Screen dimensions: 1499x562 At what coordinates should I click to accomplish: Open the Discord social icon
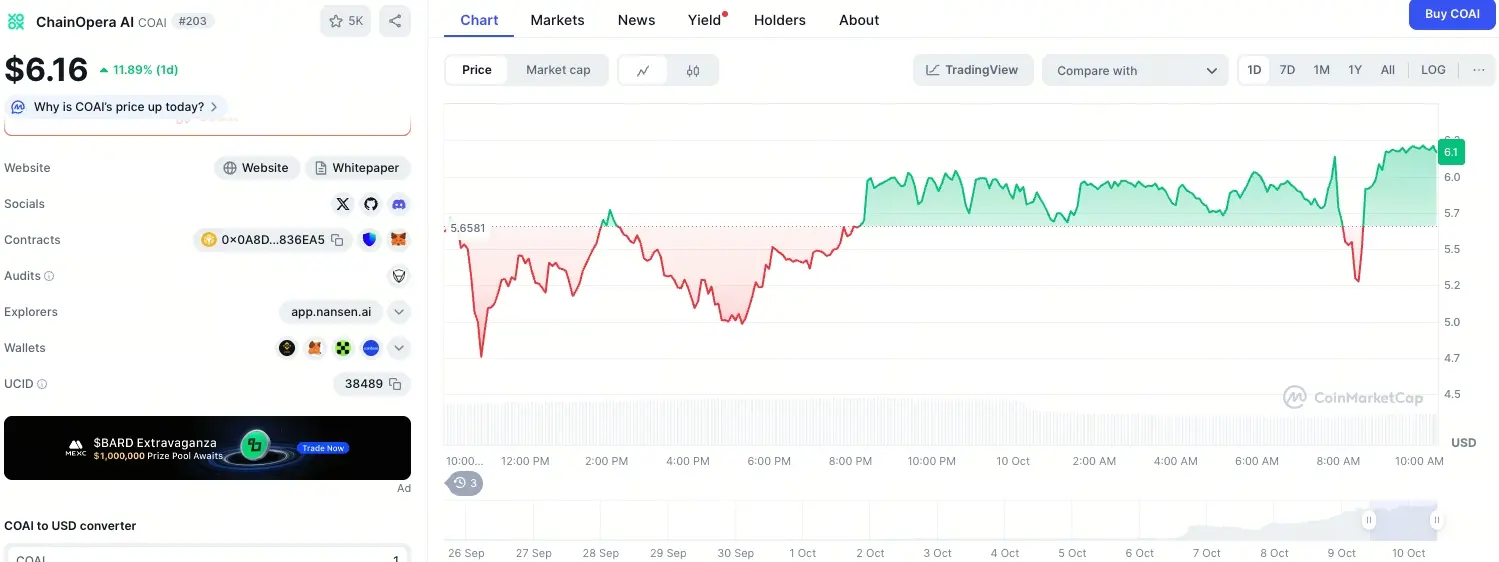tap(399, 204)
